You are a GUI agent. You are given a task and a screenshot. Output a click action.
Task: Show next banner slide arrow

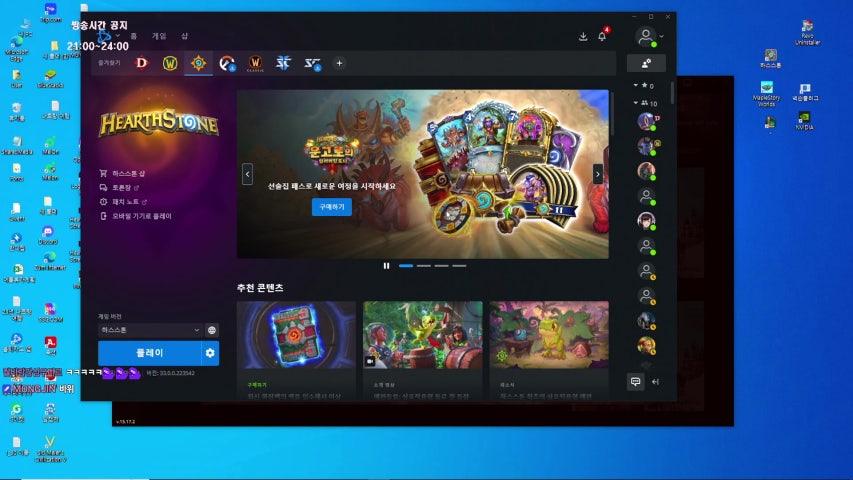pyautogui.click(x=598, y=174)
